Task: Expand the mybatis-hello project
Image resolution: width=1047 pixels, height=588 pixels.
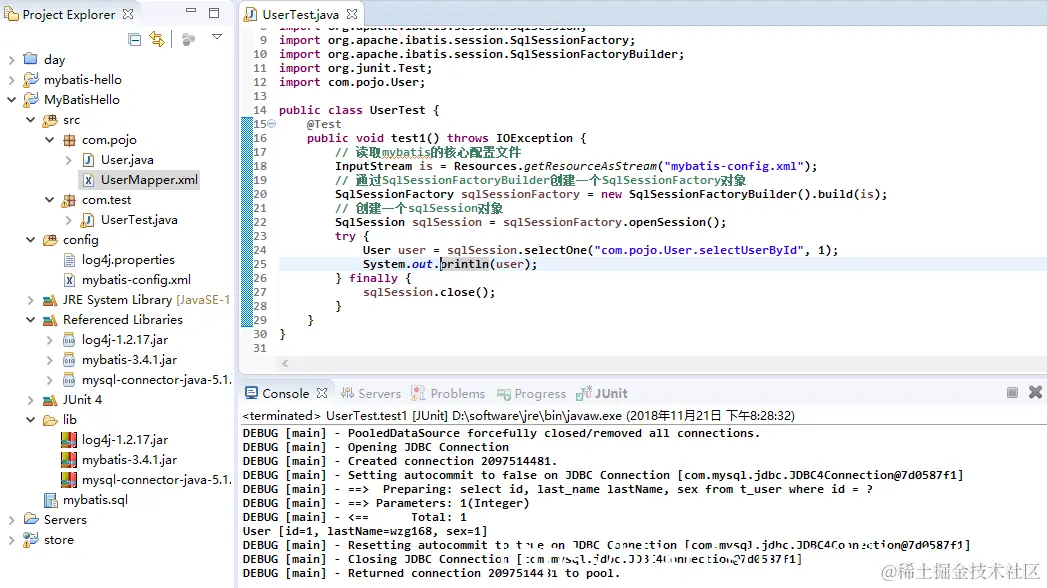Action: click(x=11, y=80)
